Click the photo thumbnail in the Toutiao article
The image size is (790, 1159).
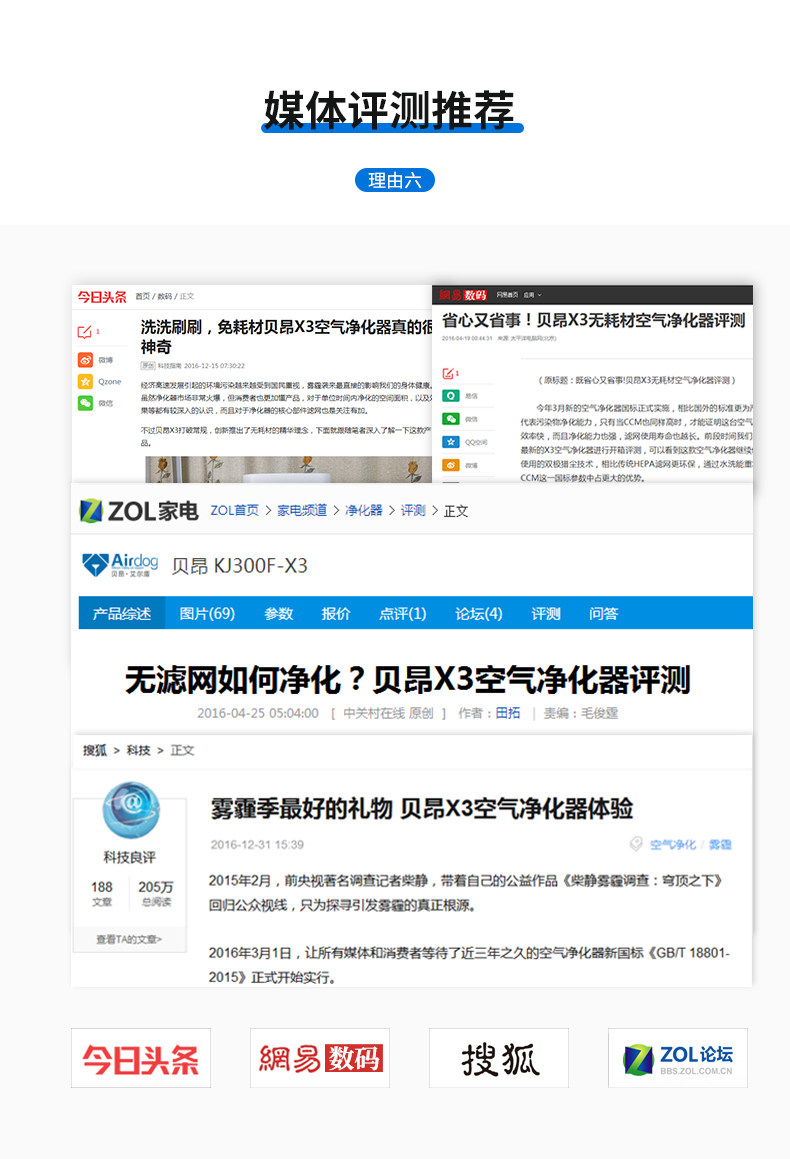[288, 469]
